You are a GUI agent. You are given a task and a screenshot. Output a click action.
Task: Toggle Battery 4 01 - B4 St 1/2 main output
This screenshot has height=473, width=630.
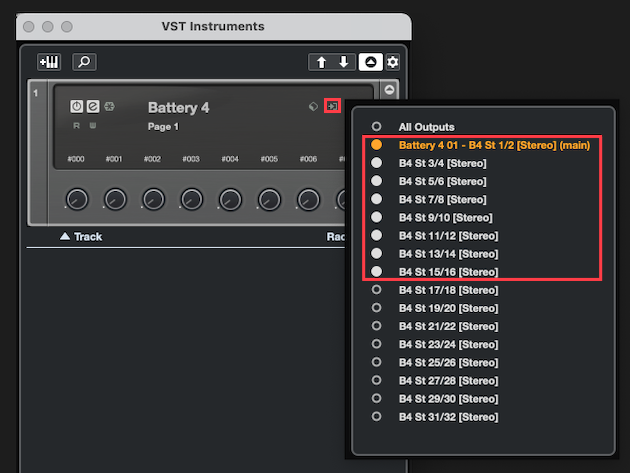pos(482,145)
